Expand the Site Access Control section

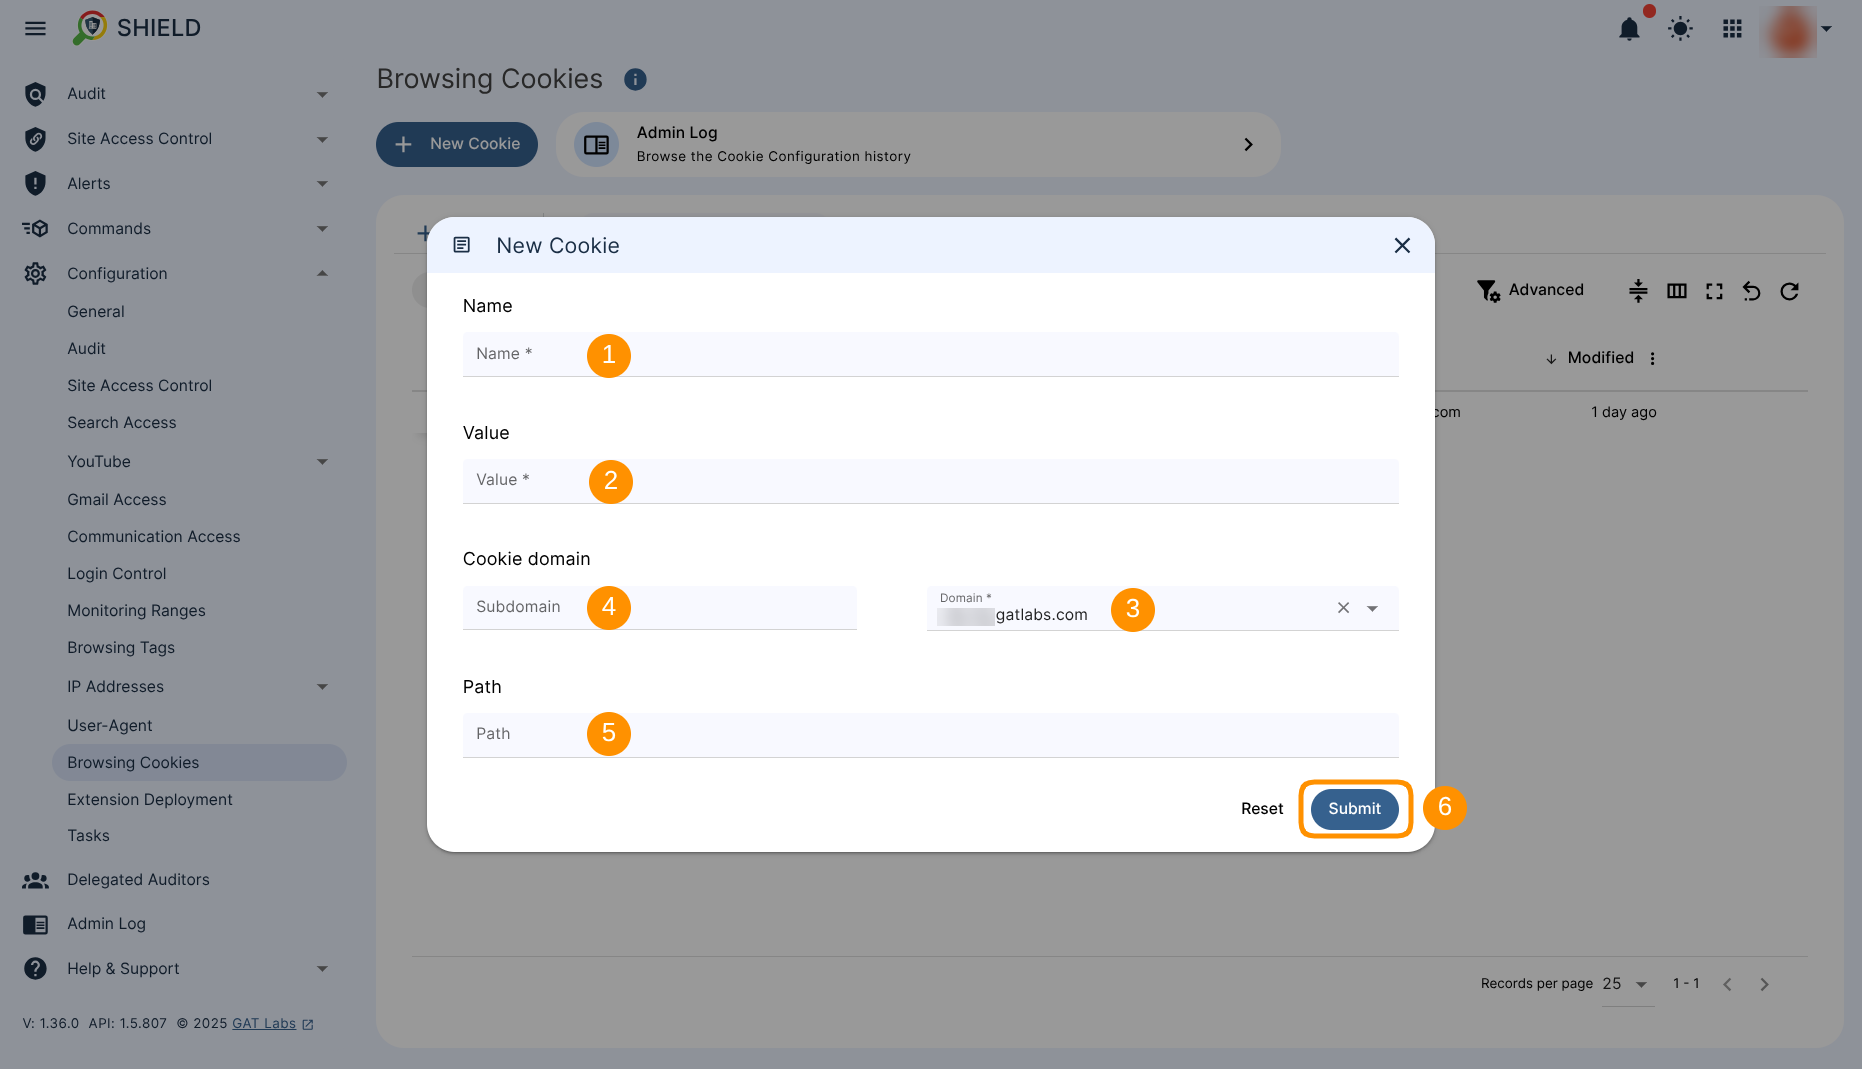point(322,140)
